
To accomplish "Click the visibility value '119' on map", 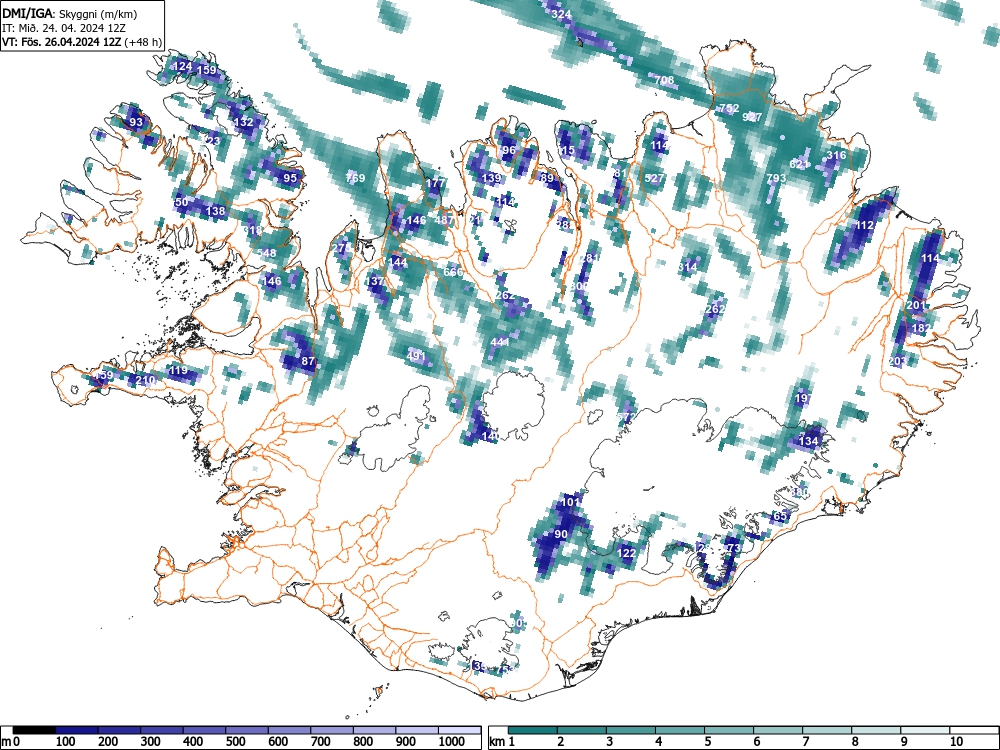I will pos(178,370).
